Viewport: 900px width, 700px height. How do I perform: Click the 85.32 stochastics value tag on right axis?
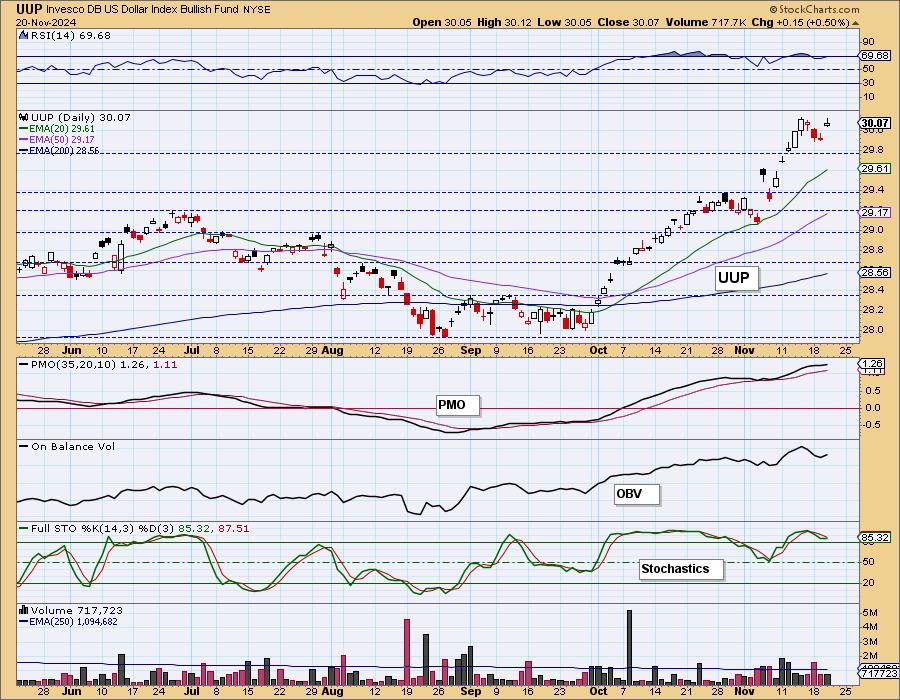tap(875, 538)
